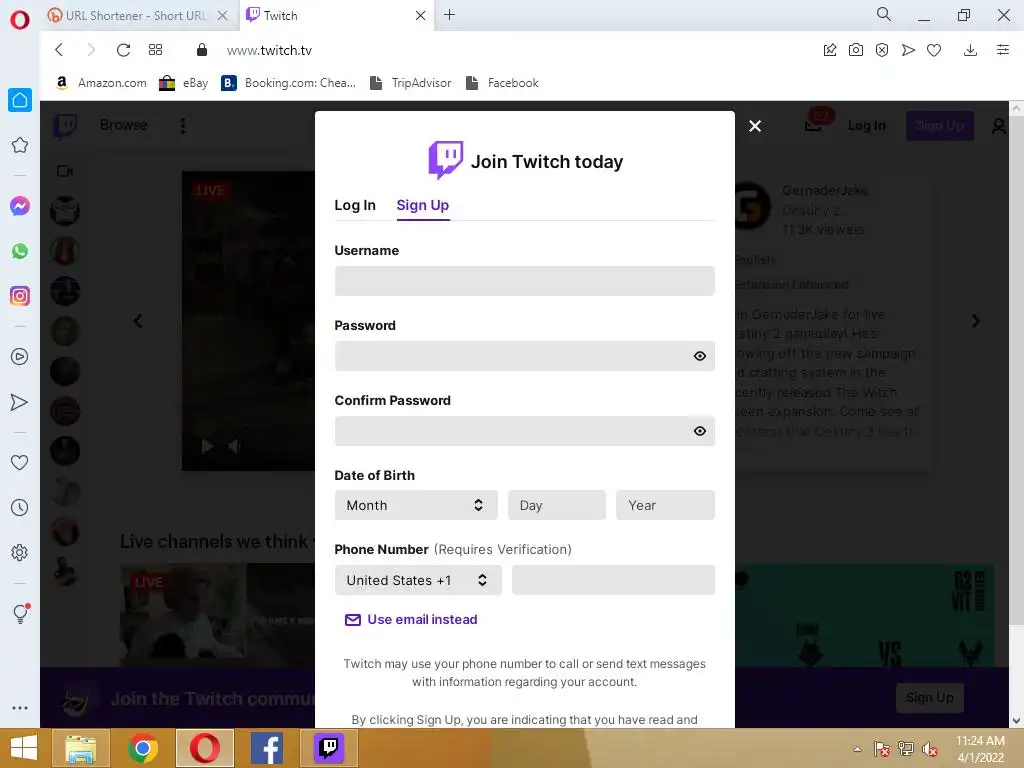Open the downloads arrow icon
The height and width of the screenshot is (768, 1024).
[x=970, y=50]
